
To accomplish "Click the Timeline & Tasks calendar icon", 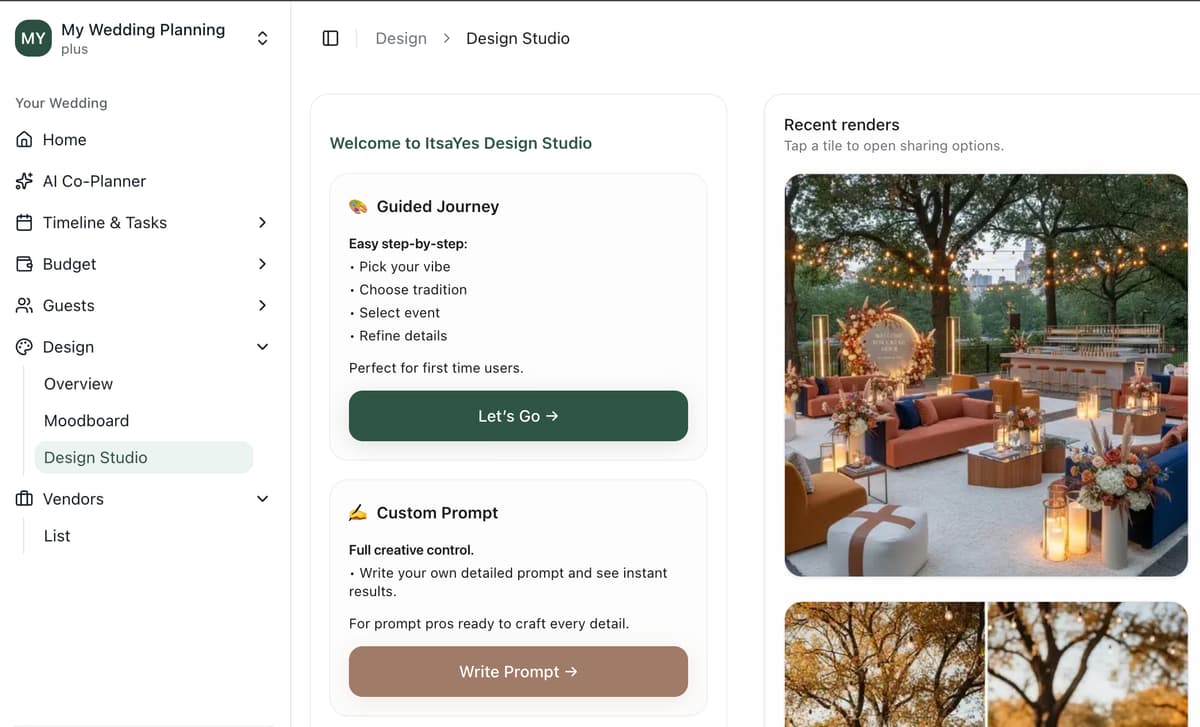I will [23, 222].
